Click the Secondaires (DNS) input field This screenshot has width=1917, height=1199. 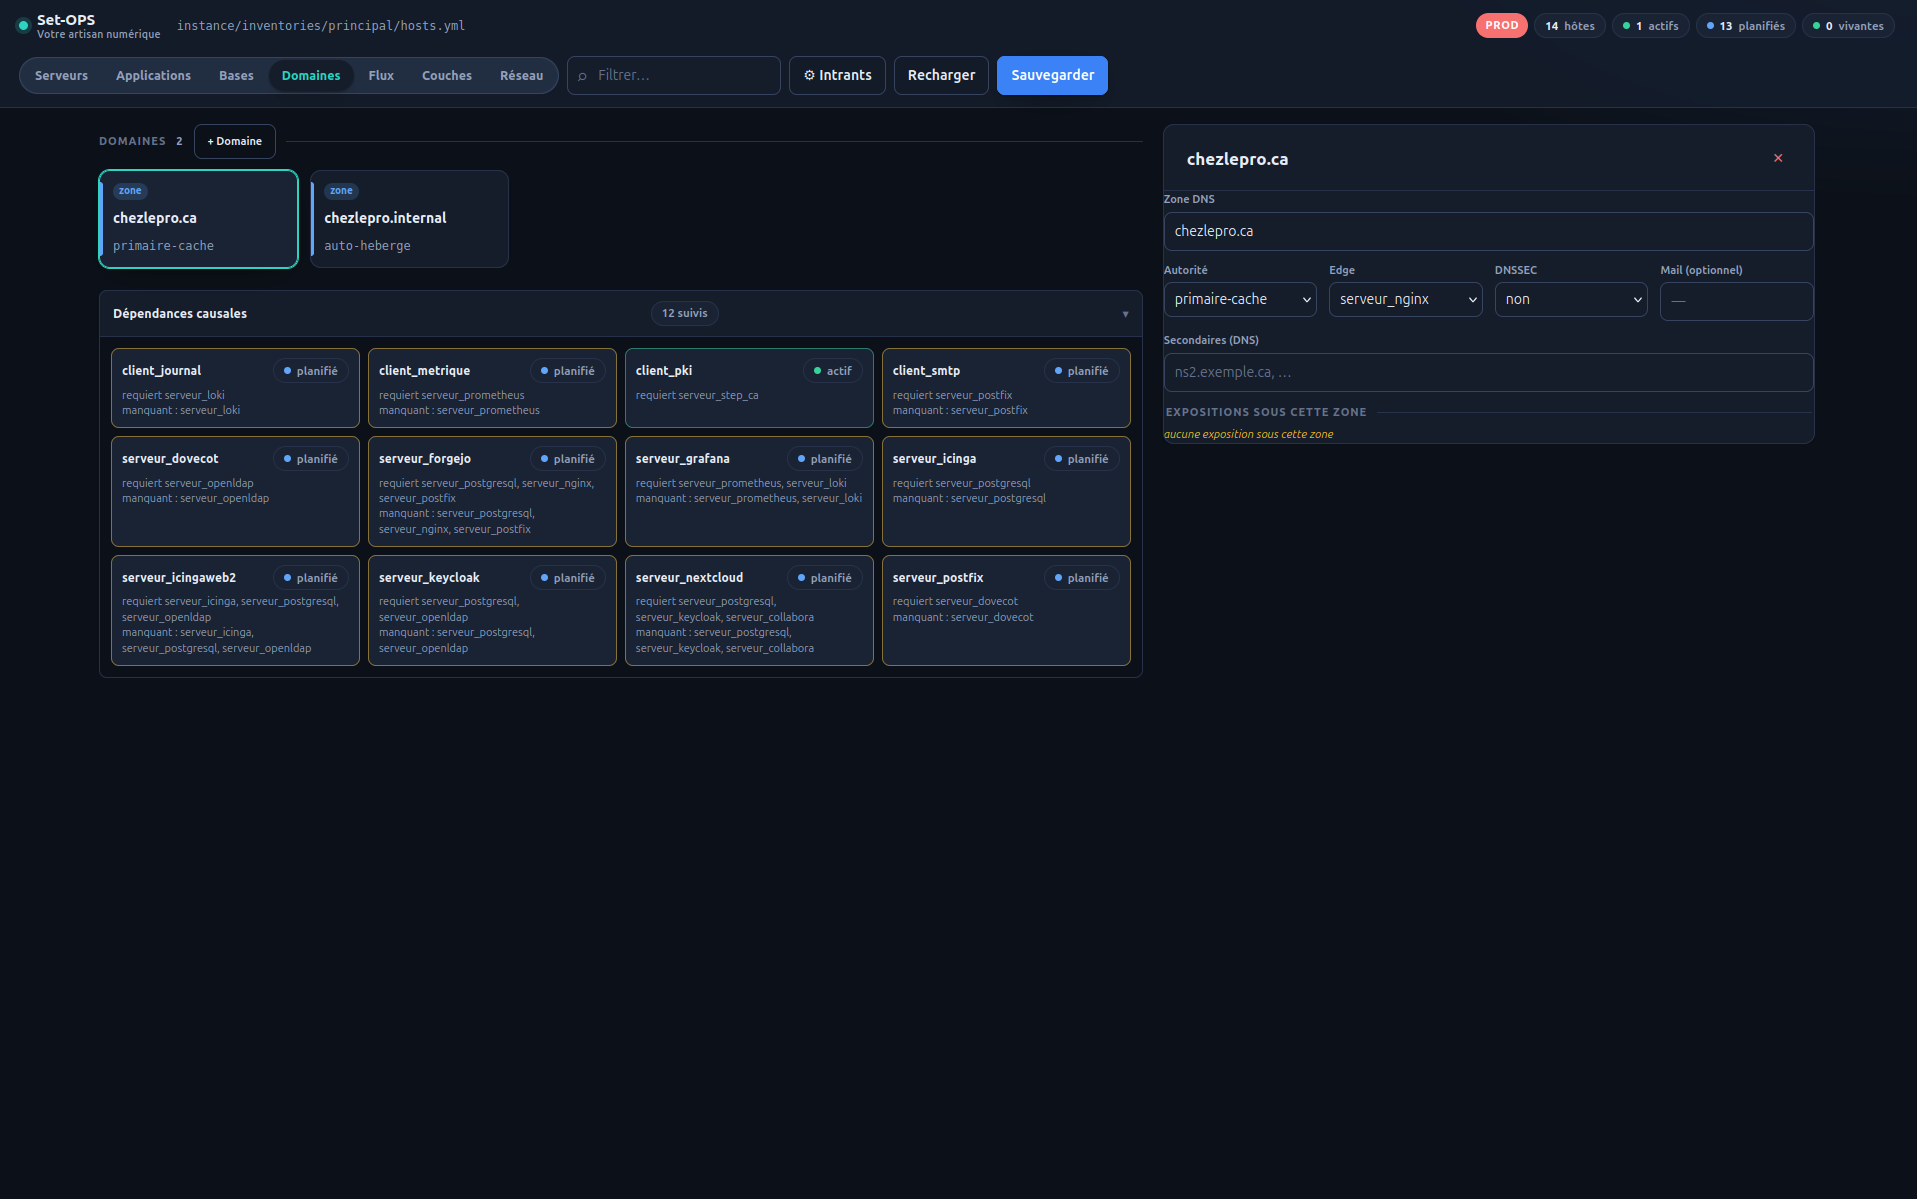click(x=1488, y=372)
